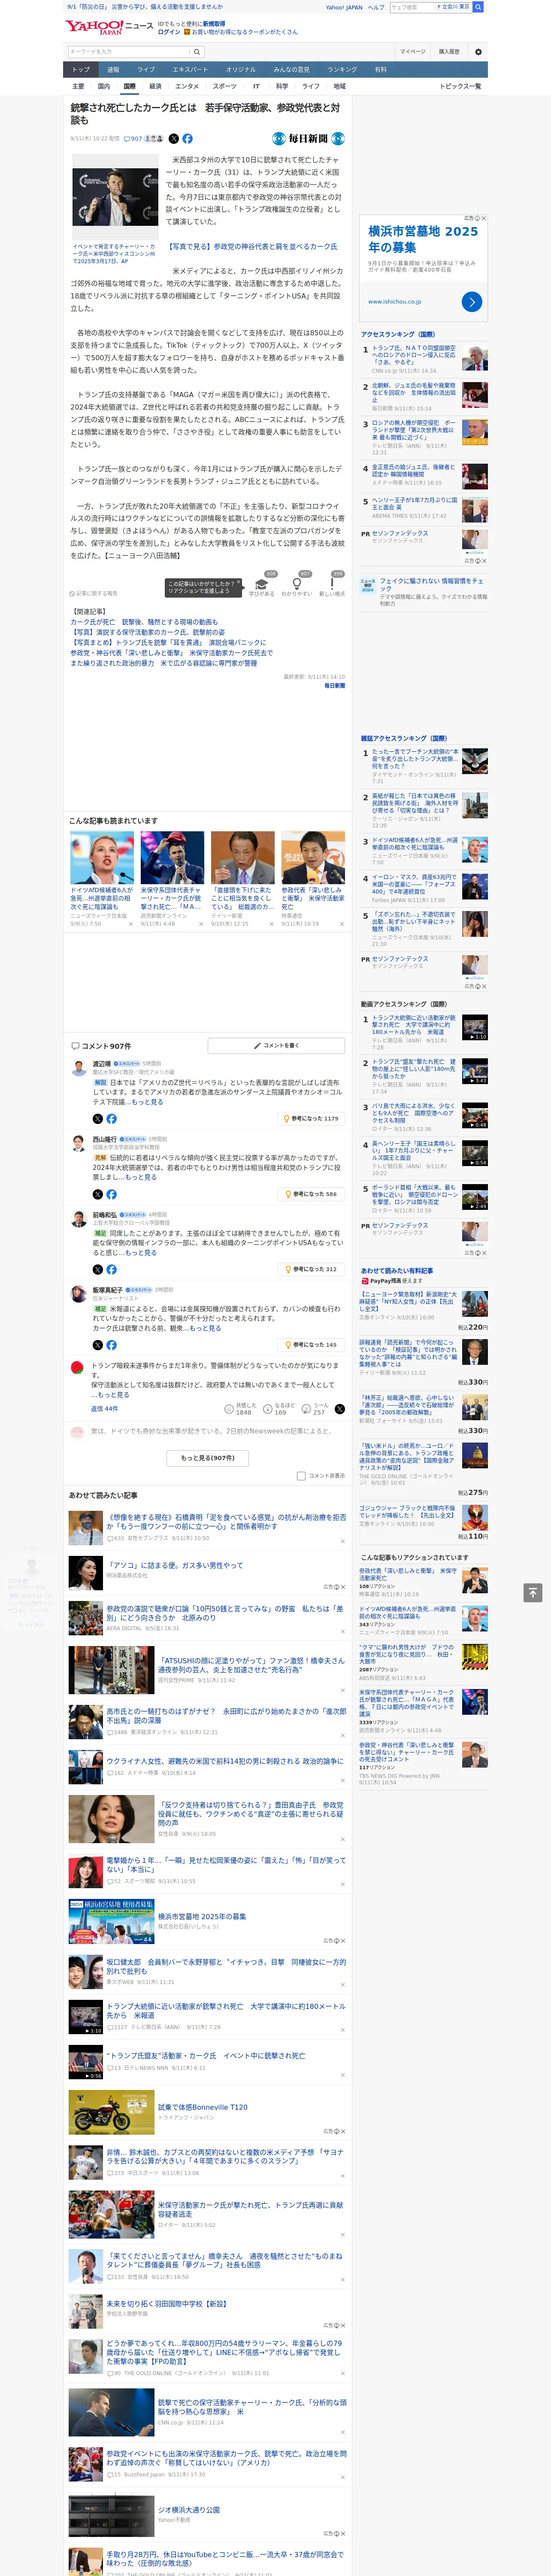This screenshot has height=2576, width=551.
Task: Load more comments with もっと見る(907件)
Action: [x=208, y=1458]
